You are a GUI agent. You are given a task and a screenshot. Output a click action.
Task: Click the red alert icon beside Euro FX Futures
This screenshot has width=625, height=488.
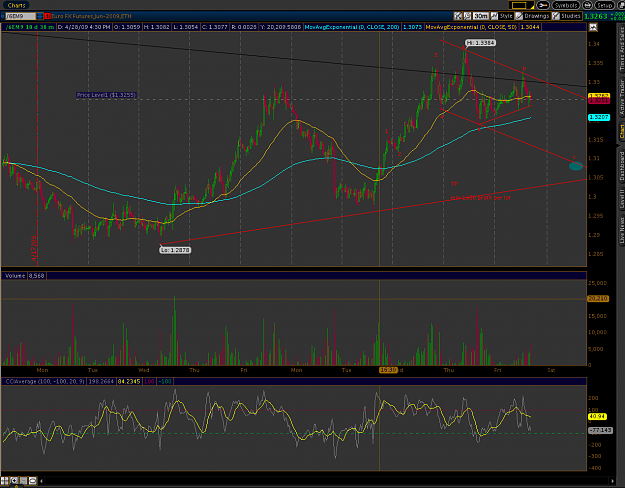[x=47, y=16]
